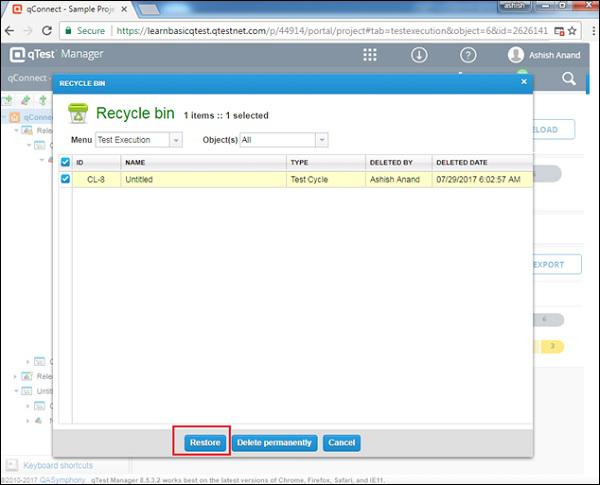
Task: Open the help question mark icon
Action: (x=468, y=55)
